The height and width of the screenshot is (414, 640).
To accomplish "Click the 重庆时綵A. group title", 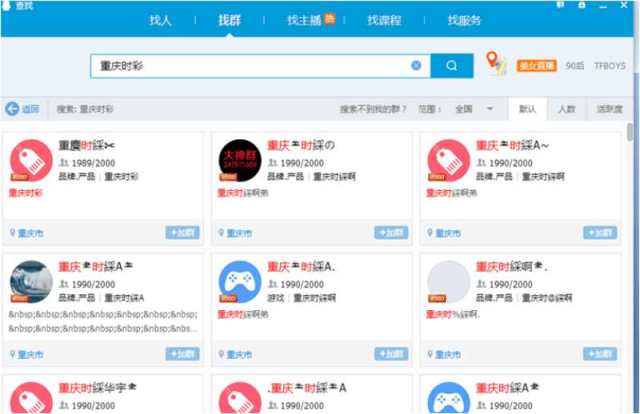I will (x=301, y=267).
